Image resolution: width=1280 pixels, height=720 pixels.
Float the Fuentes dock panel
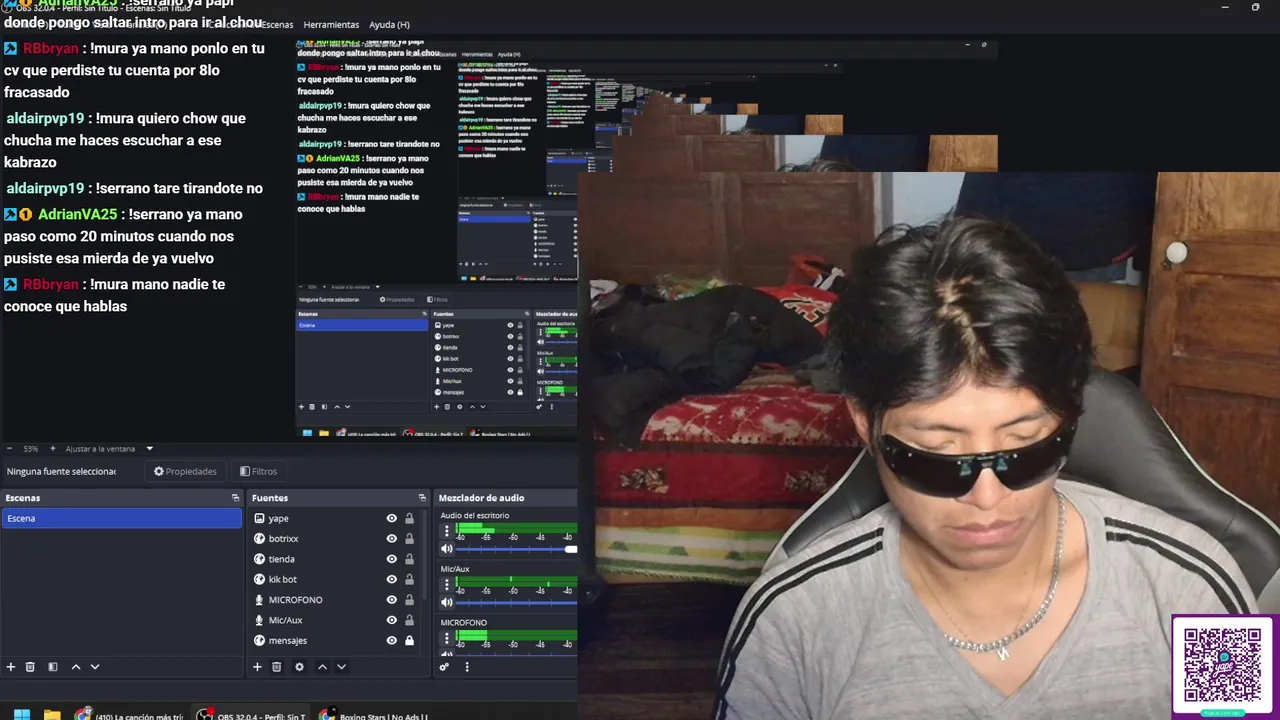coord(422,498)
